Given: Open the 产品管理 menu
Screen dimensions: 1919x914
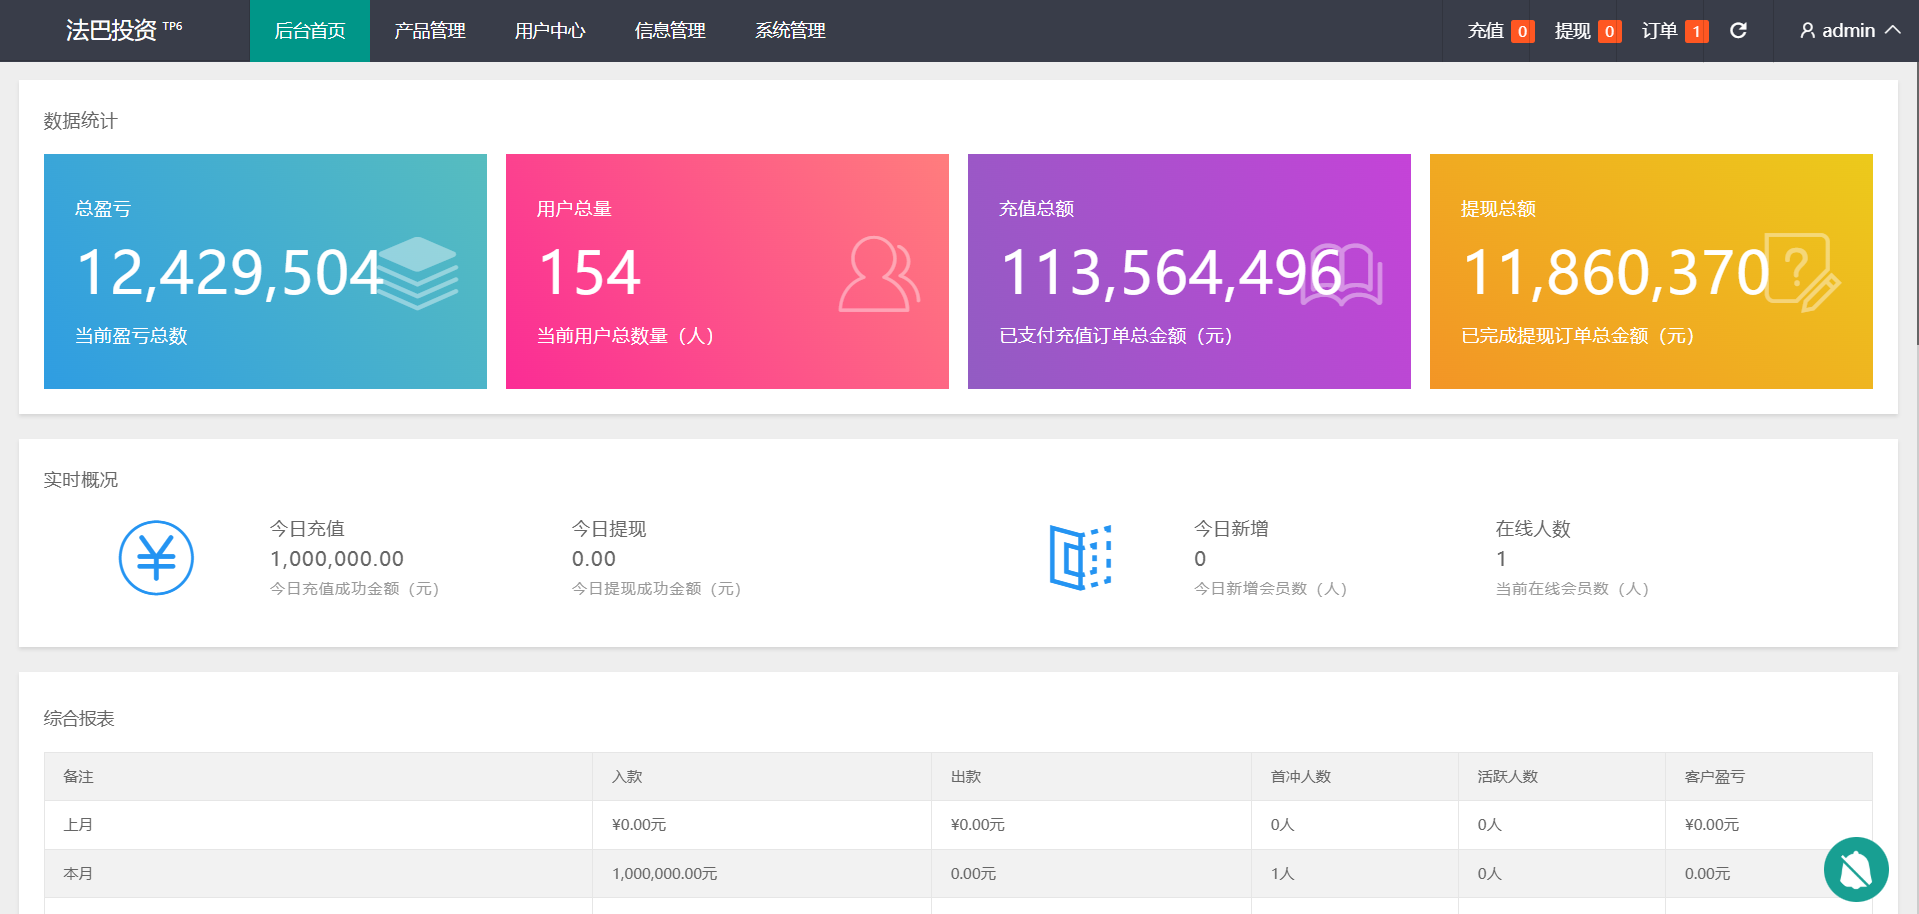Looking at the screenshot, I should (430, 31).
